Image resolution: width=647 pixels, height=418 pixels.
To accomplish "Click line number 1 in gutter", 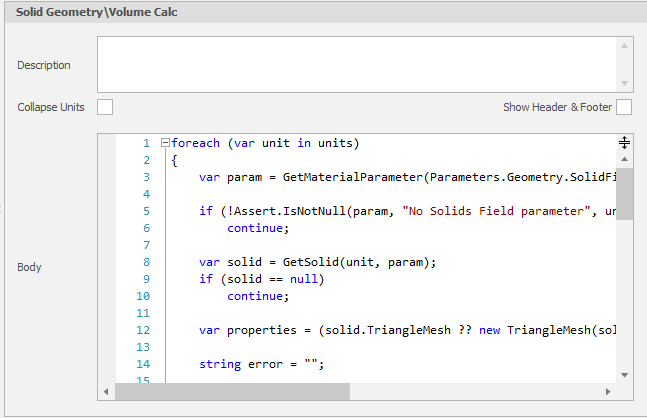I will (146, 143).
